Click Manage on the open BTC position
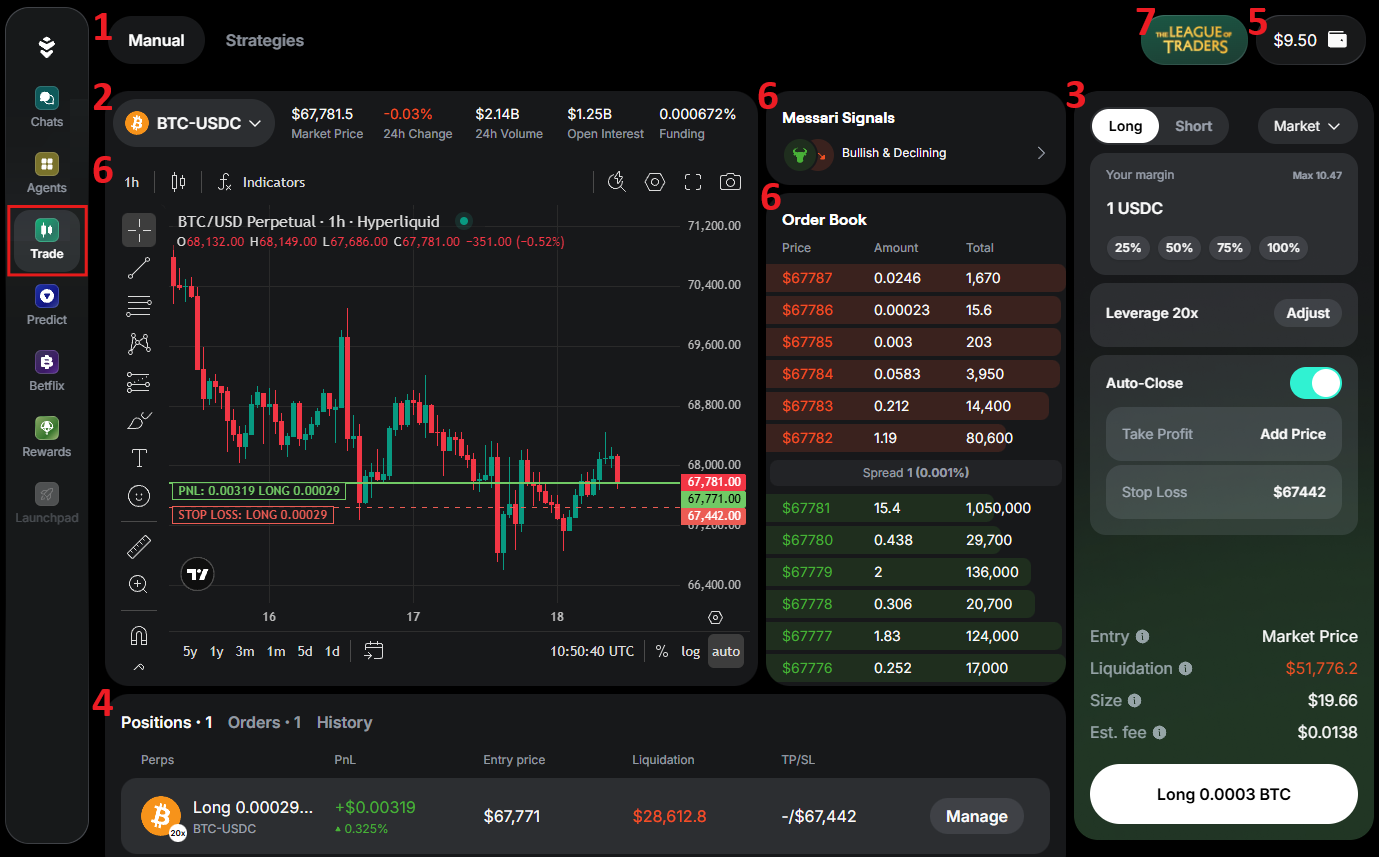The height and width of the screenshot is (857, 1379). [976, 816]
